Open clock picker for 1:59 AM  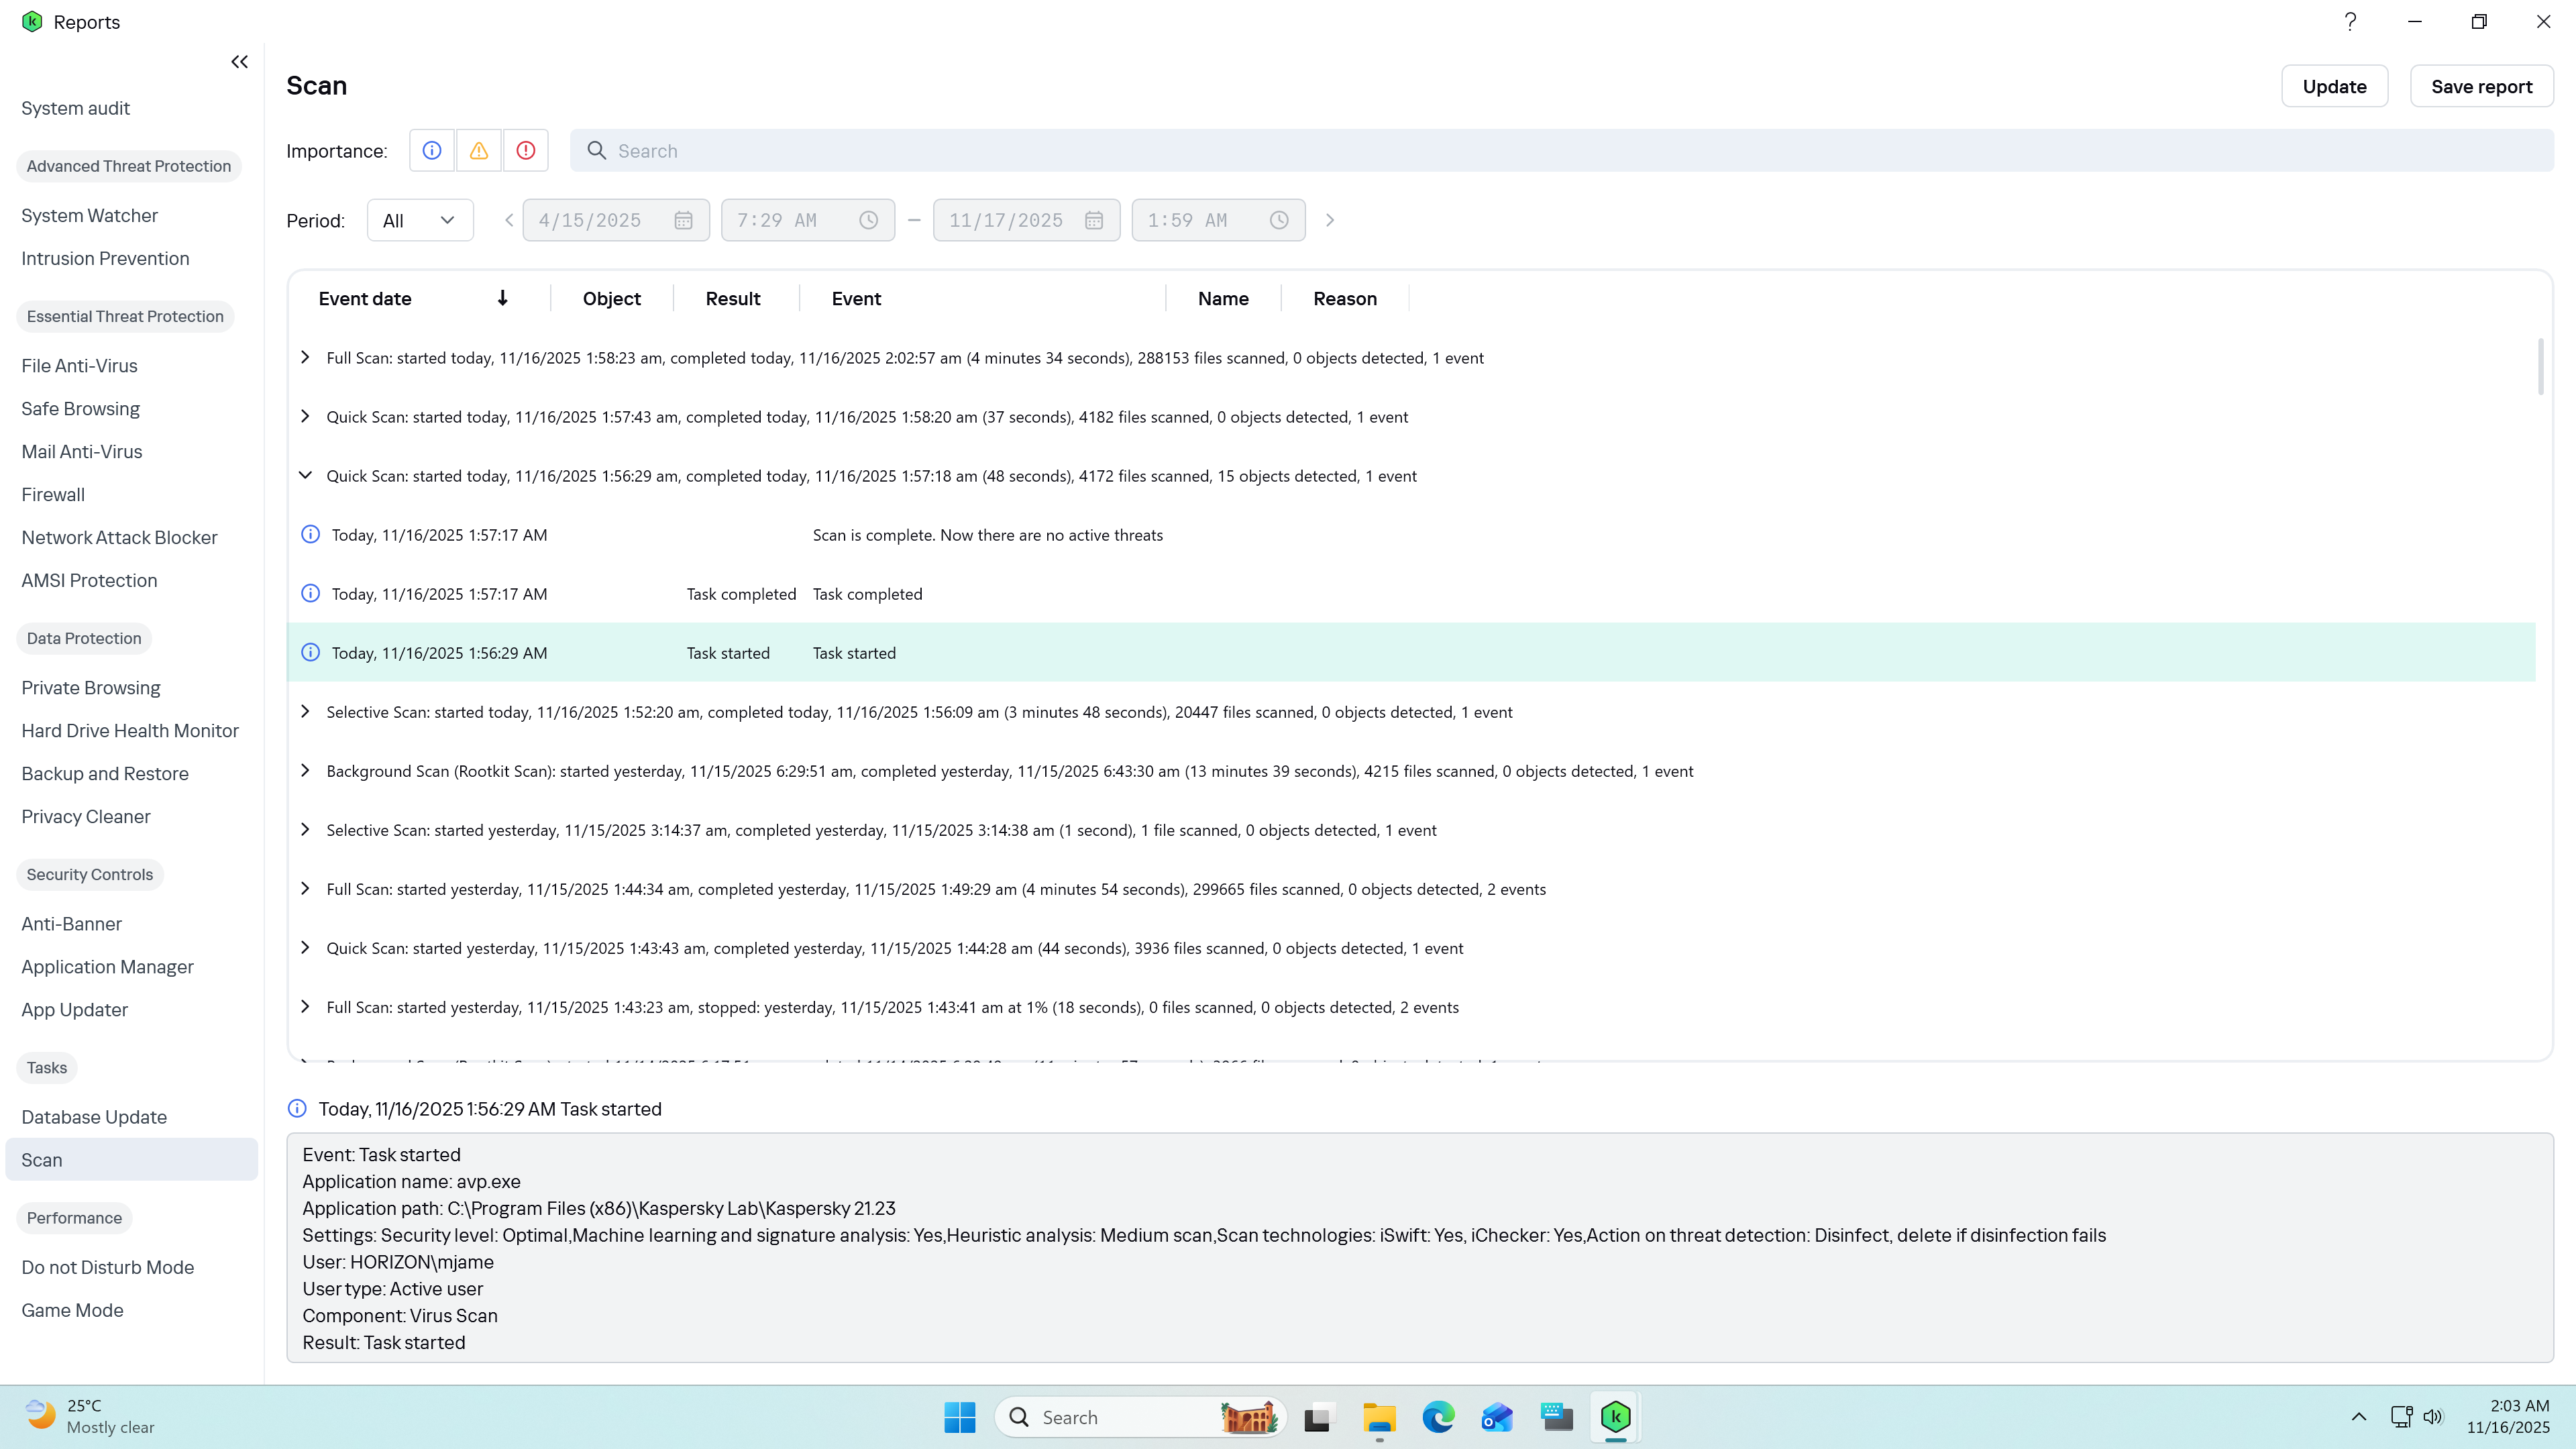pyautogui.click(x=1279, y=220)
